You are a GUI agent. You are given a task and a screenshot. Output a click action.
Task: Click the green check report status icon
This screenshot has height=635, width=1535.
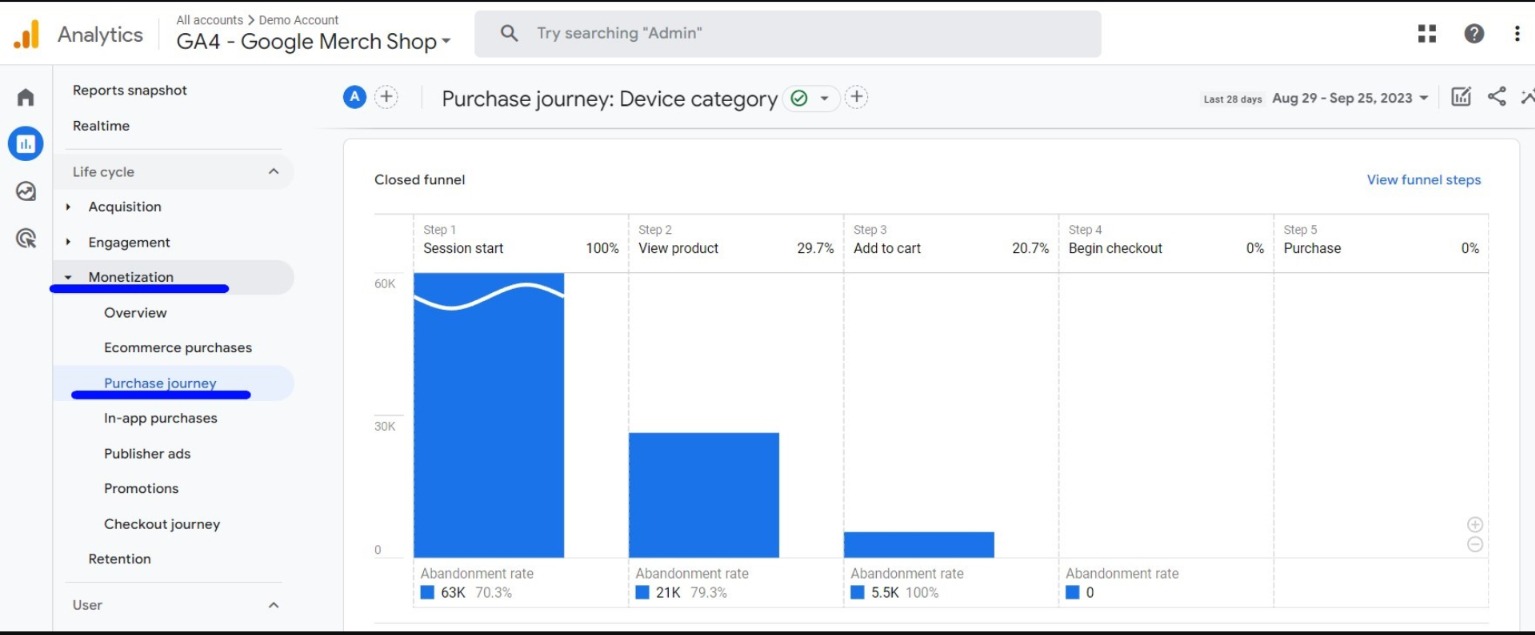pyautogui.click(x=798, y=98)
